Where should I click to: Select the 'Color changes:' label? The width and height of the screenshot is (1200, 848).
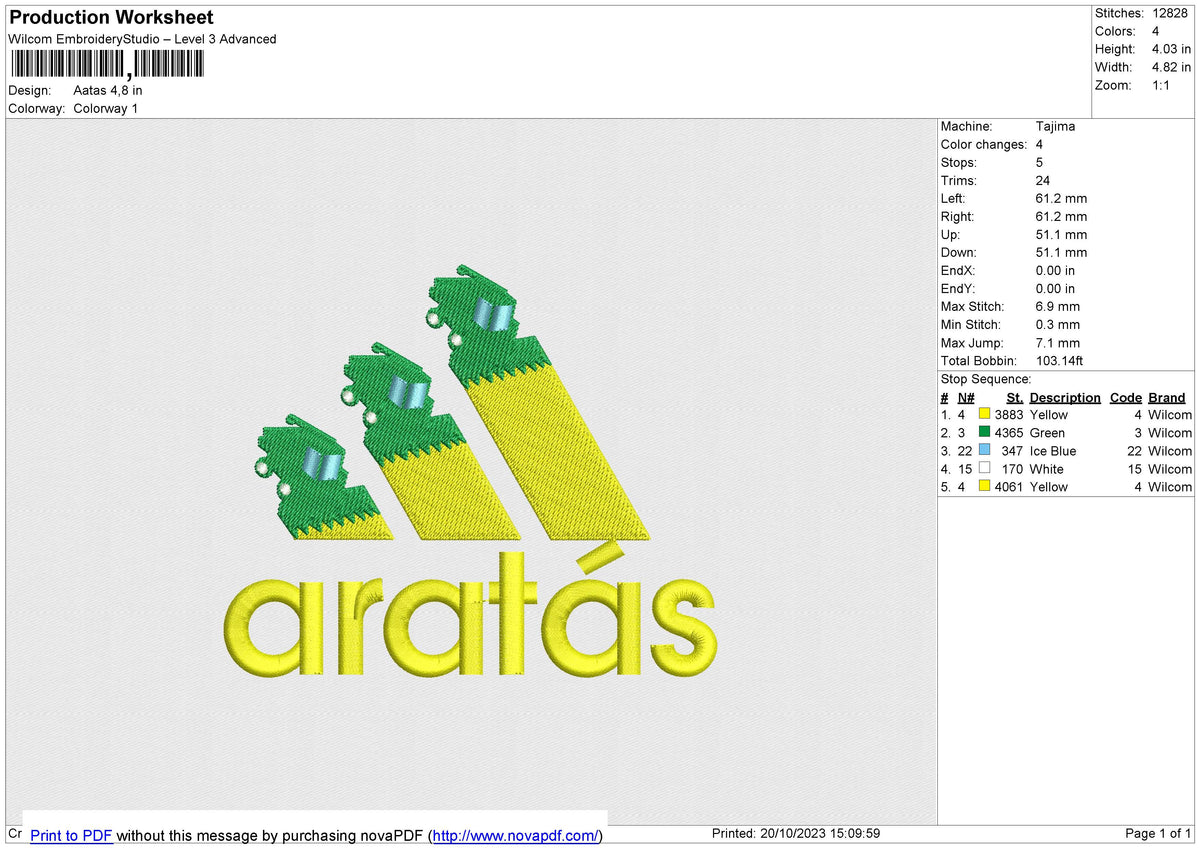tap(984, 145)
